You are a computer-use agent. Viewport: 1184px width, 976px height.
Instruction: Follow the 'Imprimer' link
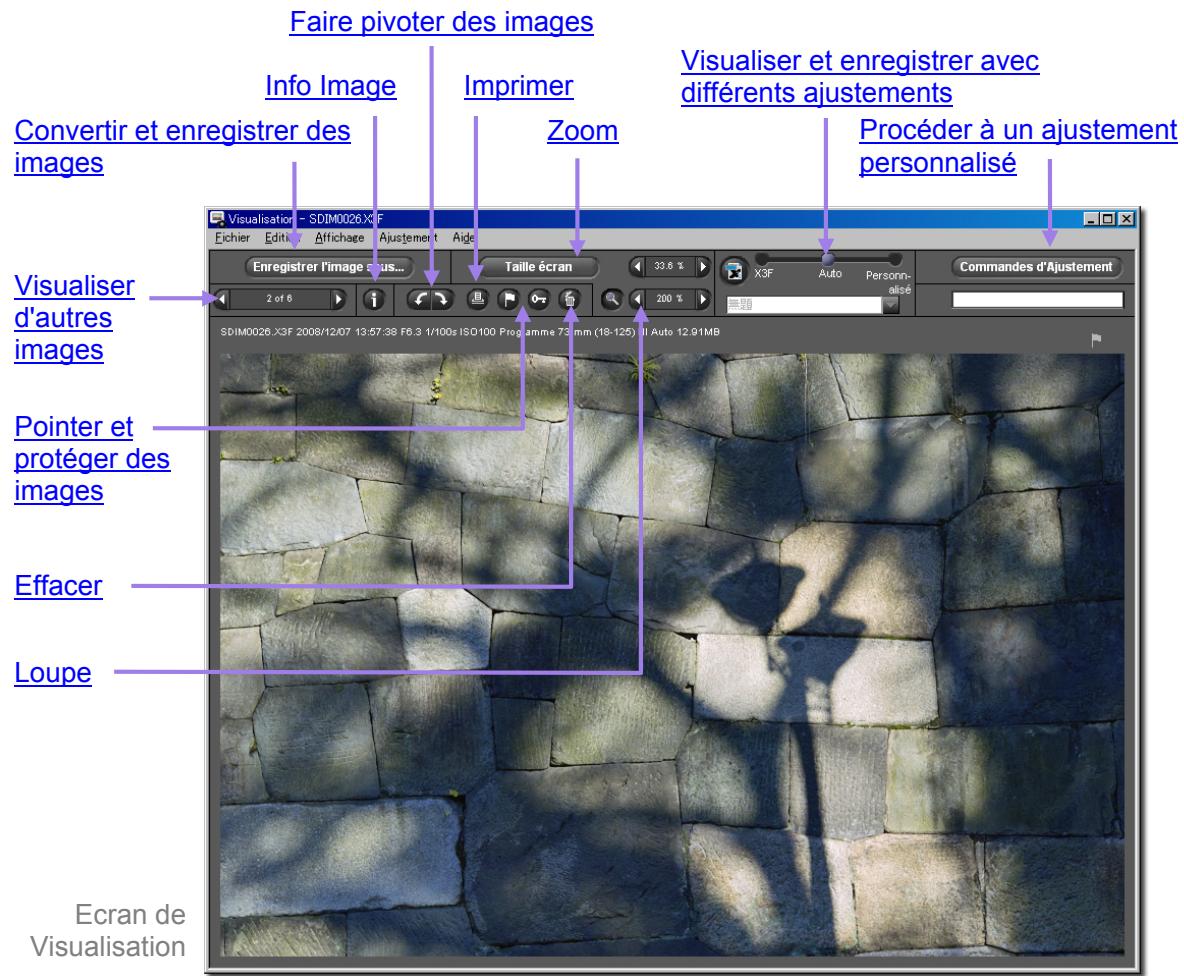click(519, 86)
